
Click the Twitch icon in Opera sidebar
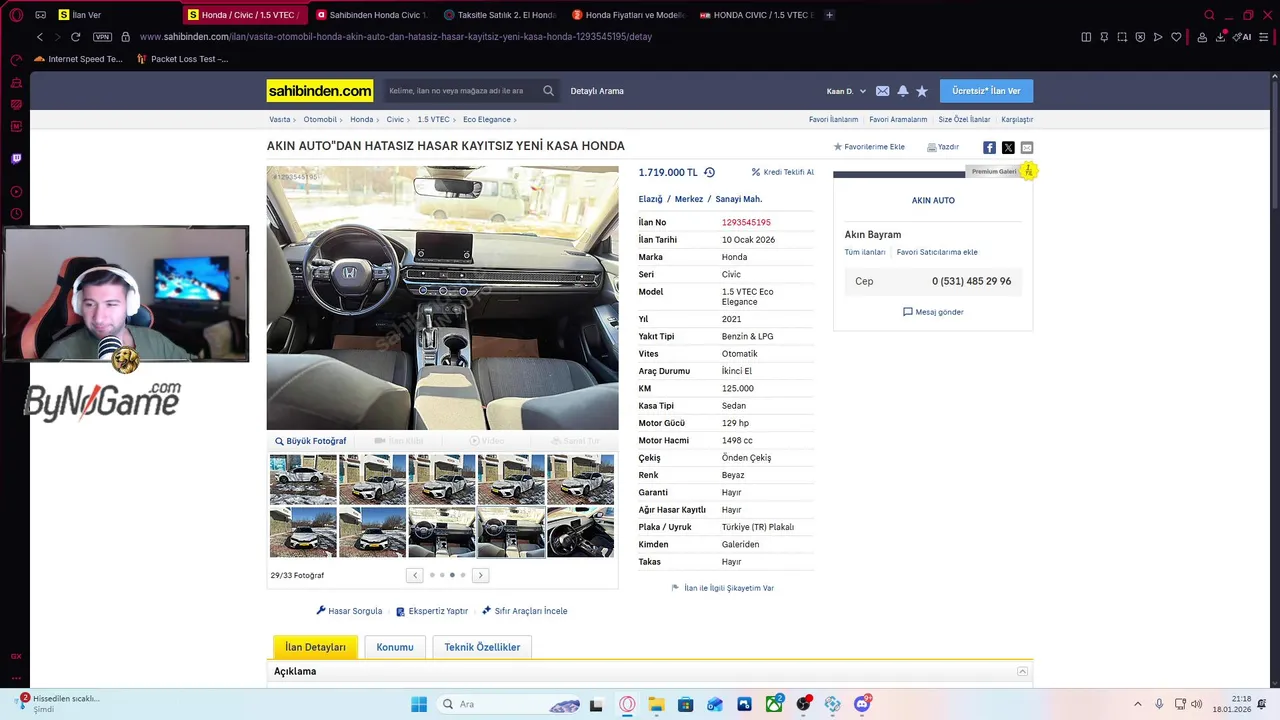[16, 158]
